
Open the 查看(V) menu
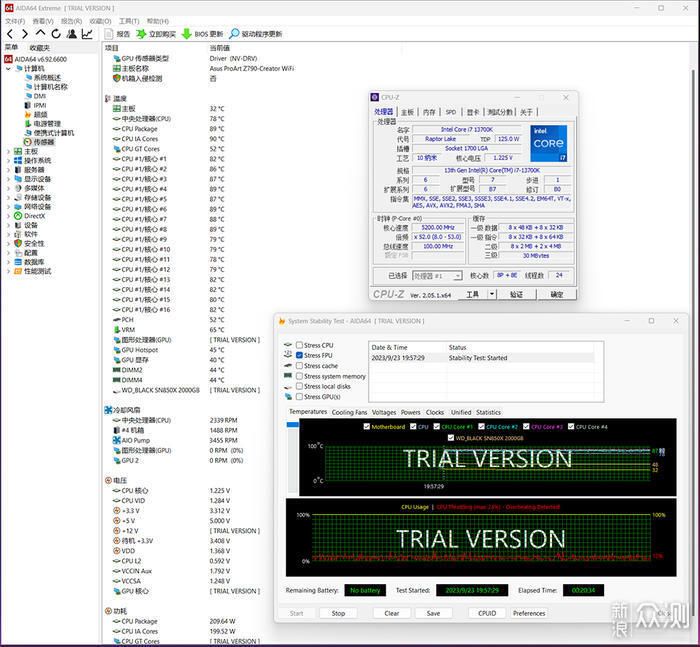(43, 21)
